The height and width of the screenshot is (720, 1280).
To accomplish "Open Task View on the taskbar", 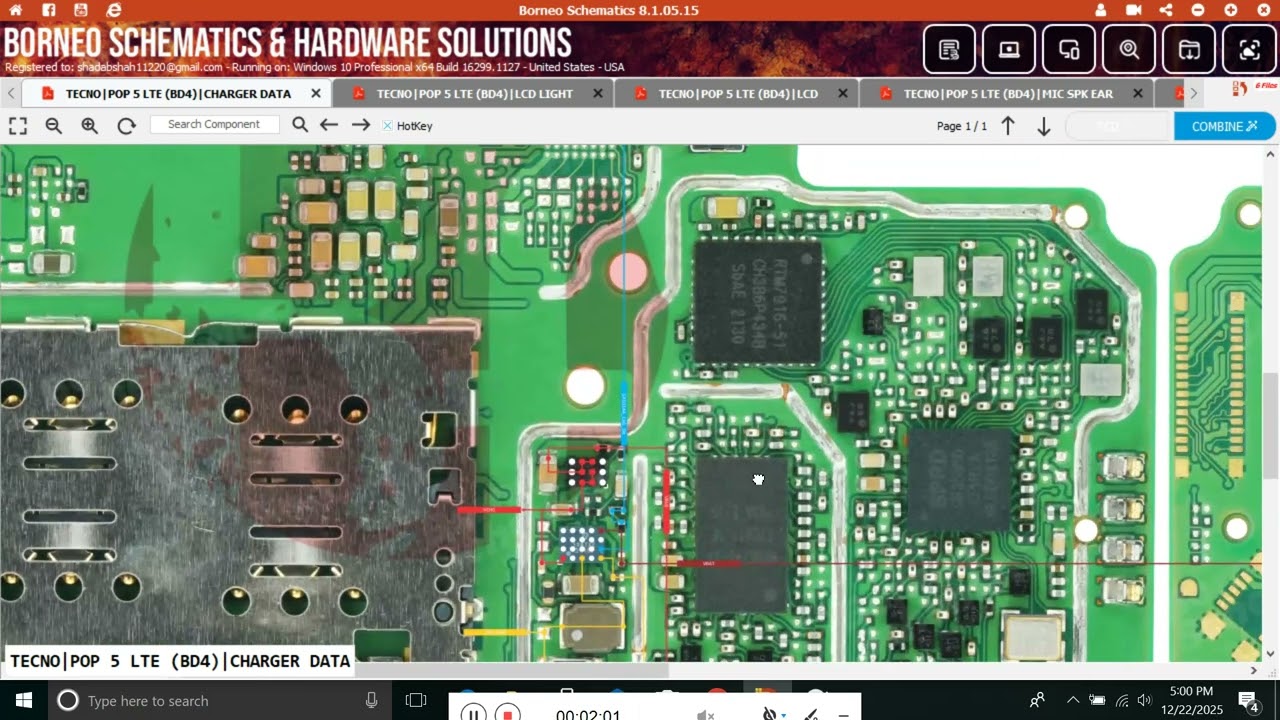I will [x=416, y=700].
